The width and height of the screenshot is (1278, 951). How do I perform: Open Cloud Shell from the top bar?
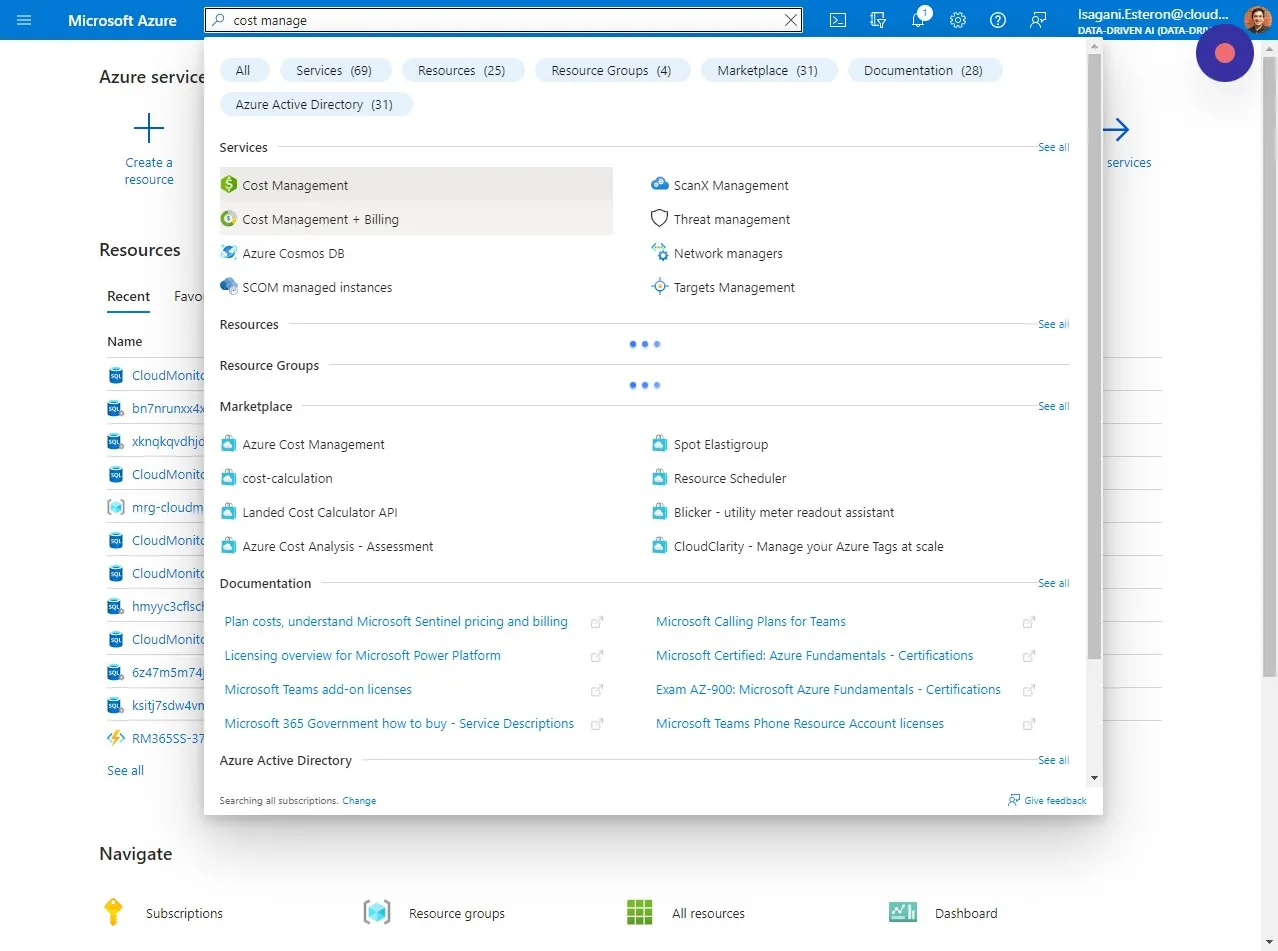[839, 20]
